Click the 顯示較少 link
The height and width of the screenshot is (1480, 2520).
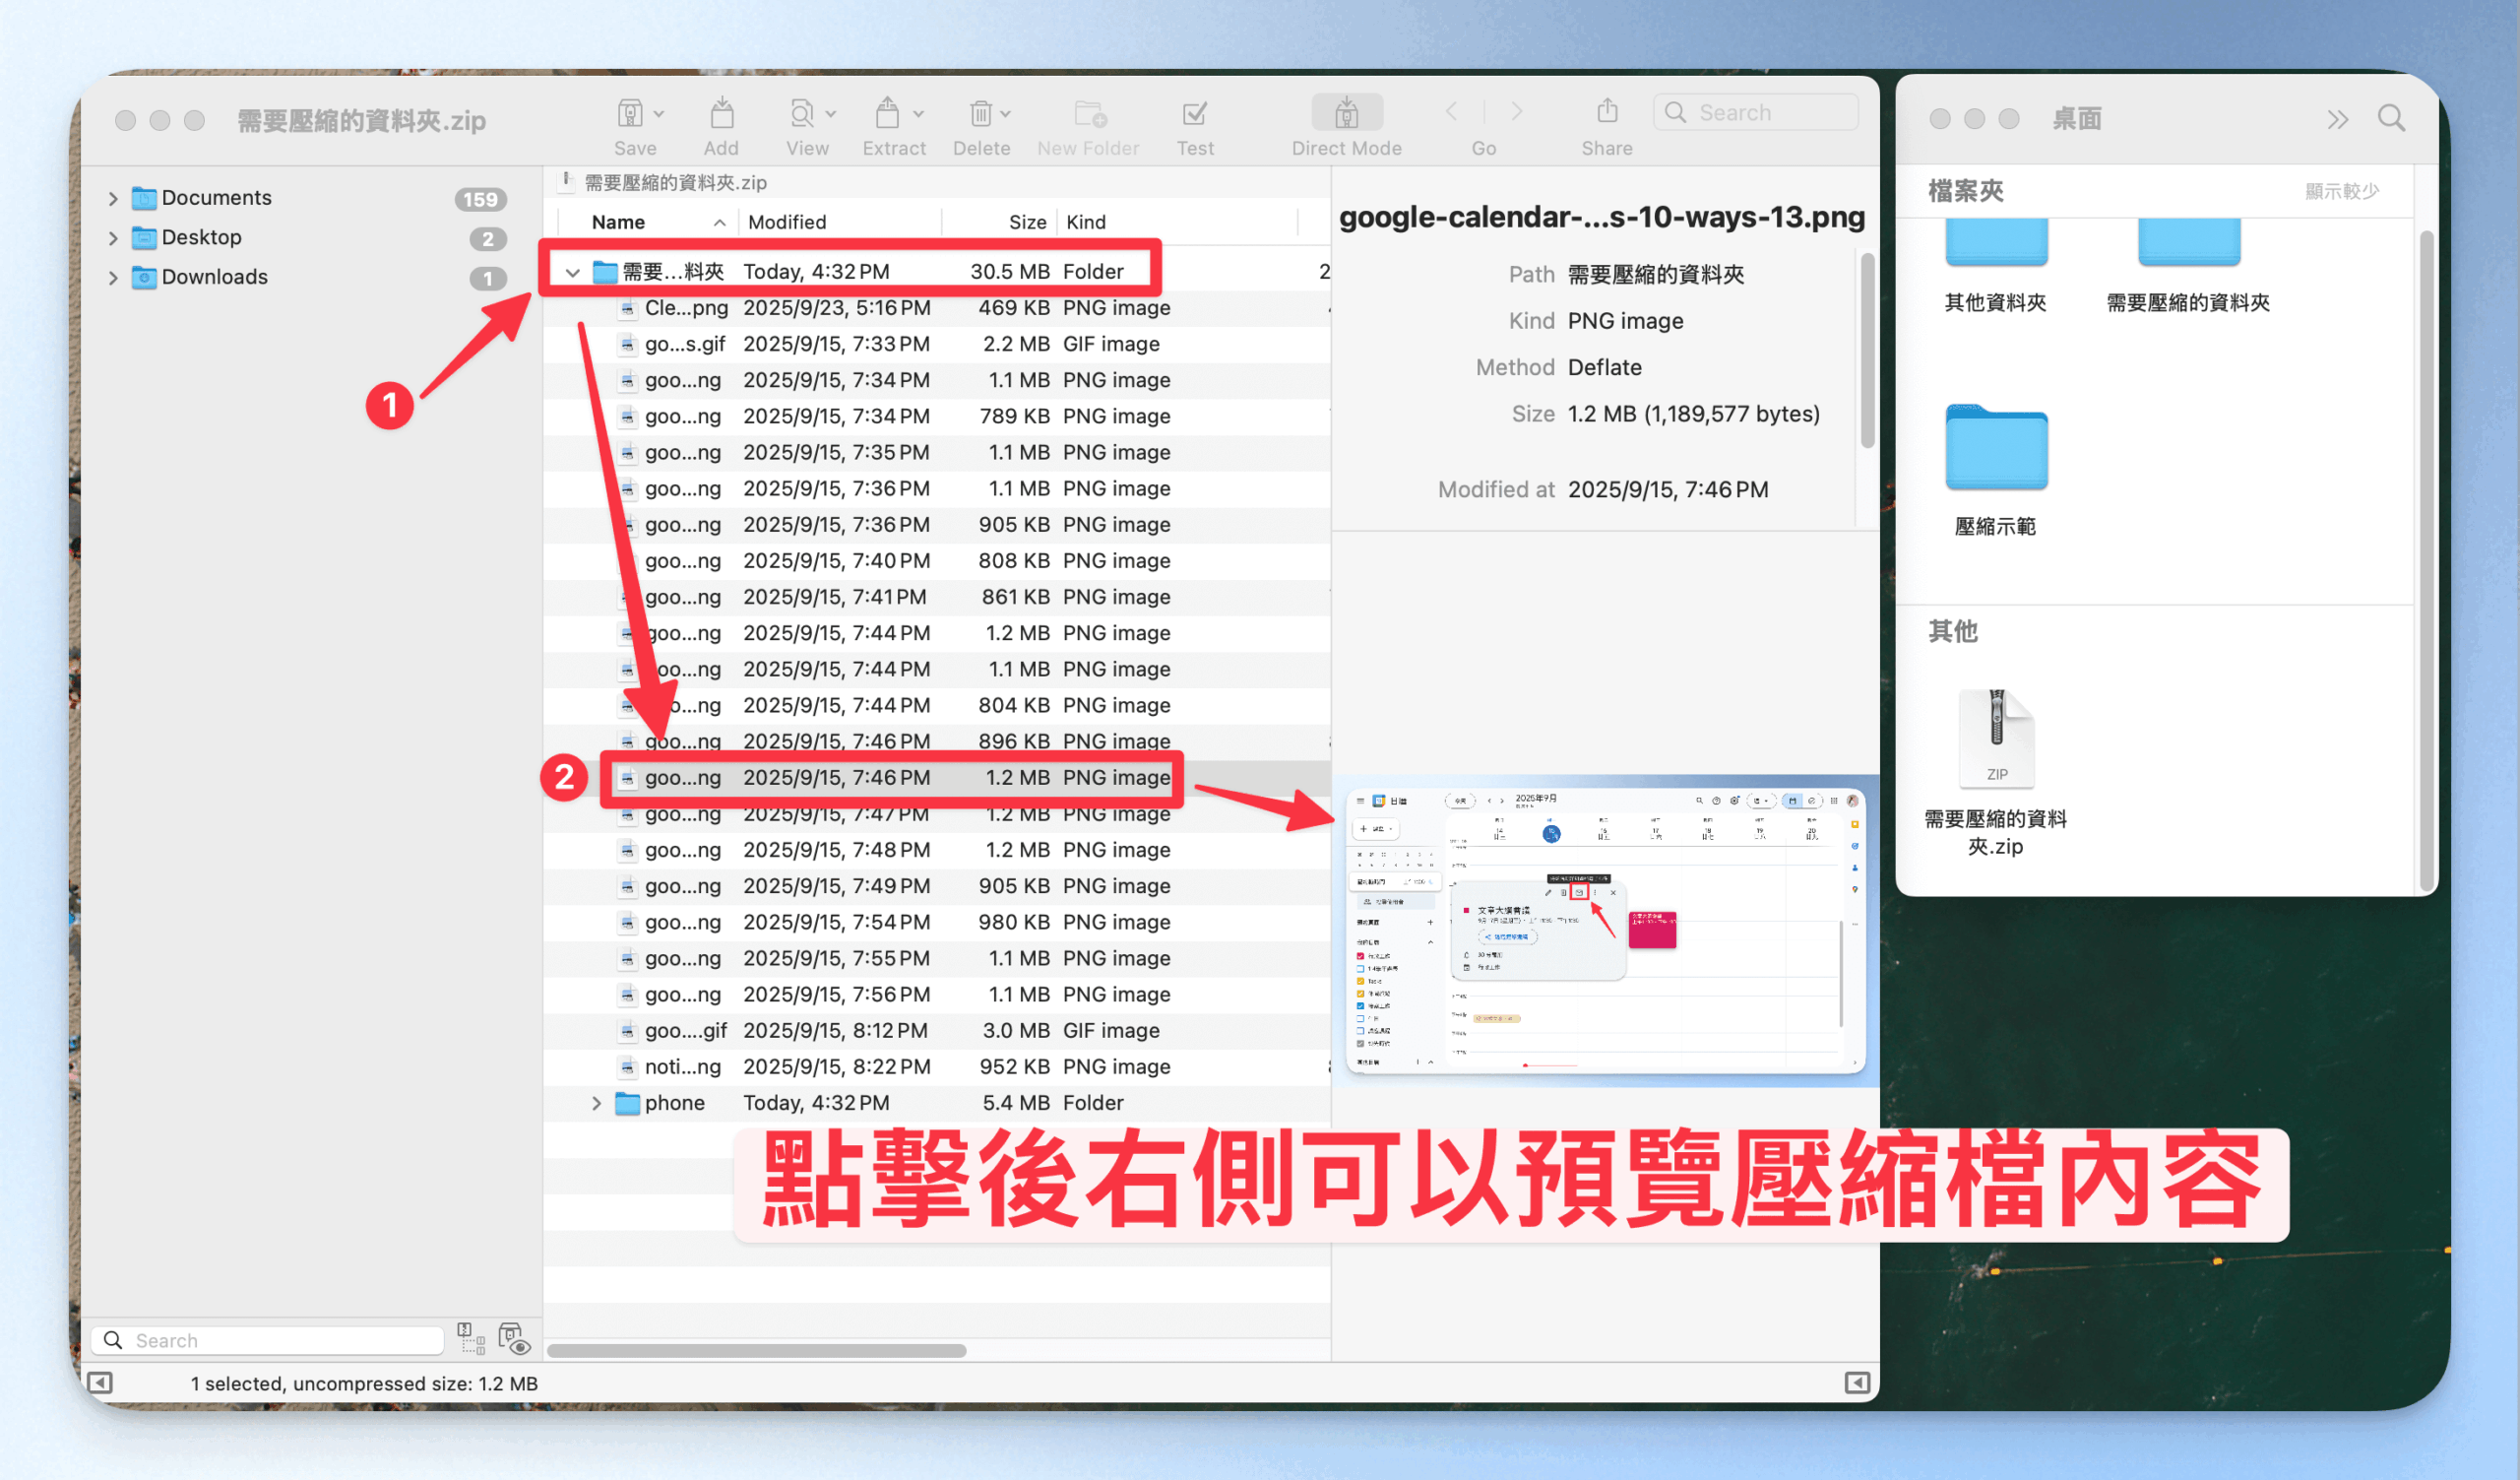[x=2341, y=191]
